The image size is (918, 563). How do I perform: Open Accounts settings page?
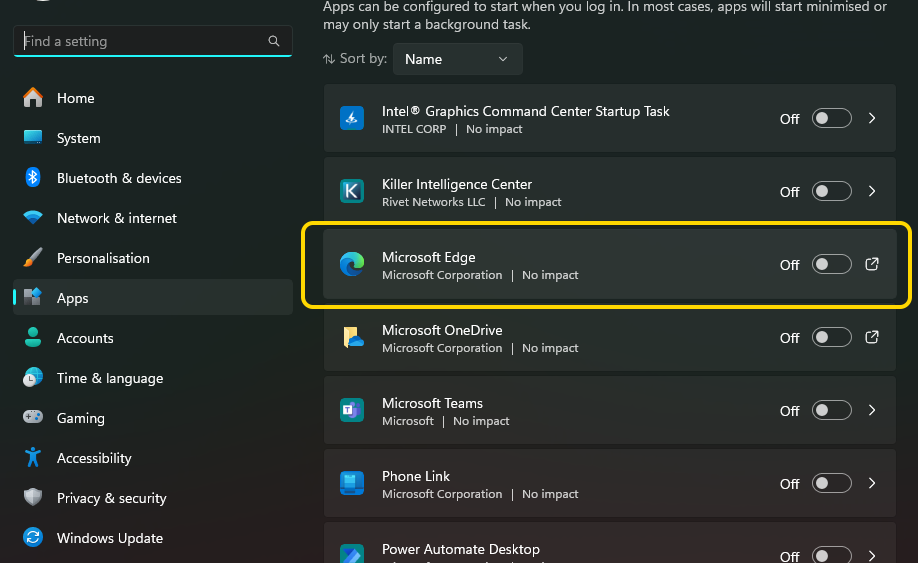coord(153,338)
